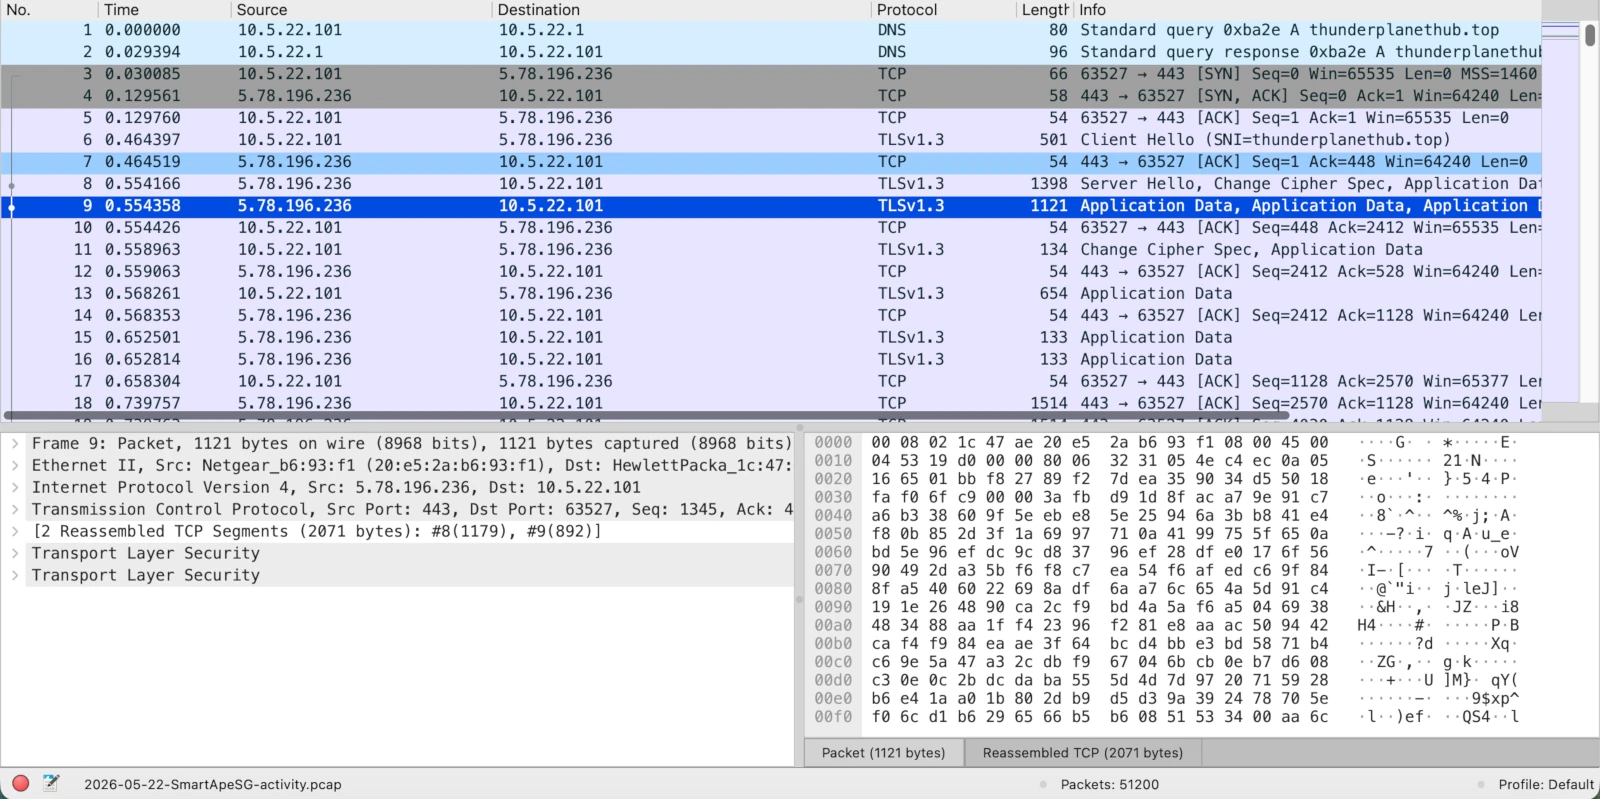The height and width of the screenshot is (799, 1600).
Task: Click hex offset 0050 row in bytes pane
Action: click(x=833, y=534)
